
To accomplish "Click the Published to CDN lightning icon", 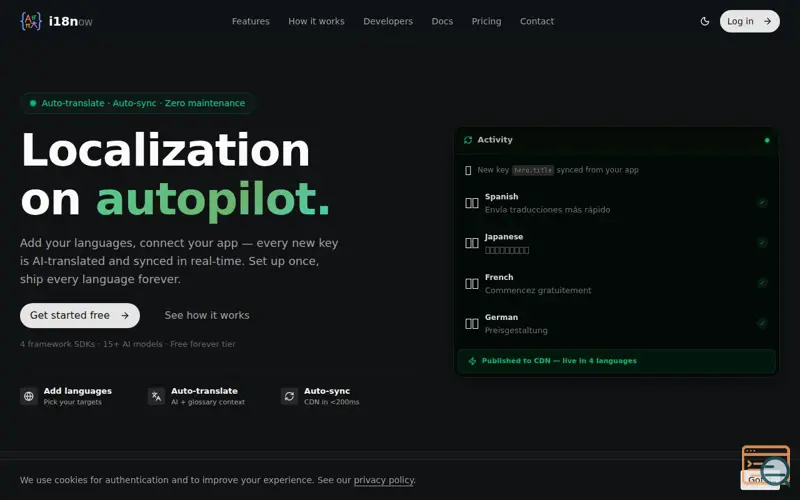I will click(472, 361).
